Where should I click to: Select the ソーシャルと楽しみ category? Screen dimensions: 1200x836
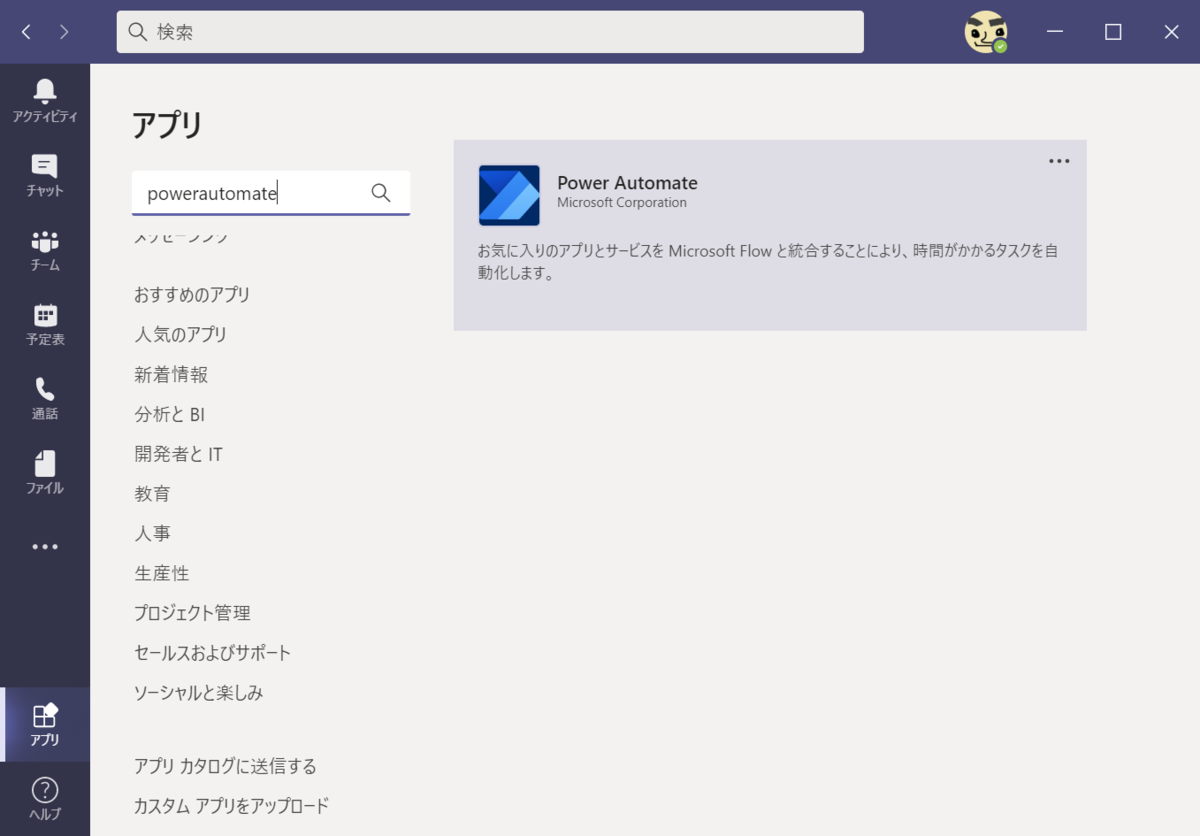(x=198, y=692)
